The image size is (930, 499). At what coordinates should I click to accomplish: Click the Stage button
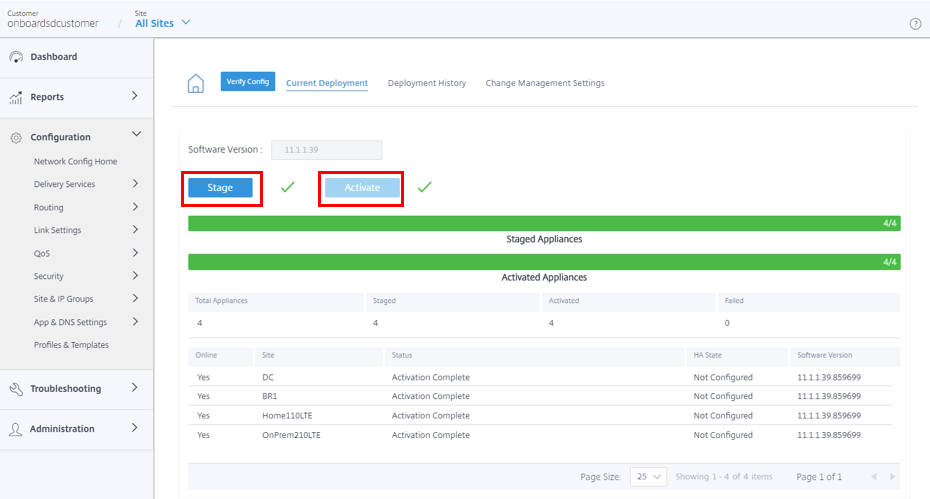pos(220,187)
